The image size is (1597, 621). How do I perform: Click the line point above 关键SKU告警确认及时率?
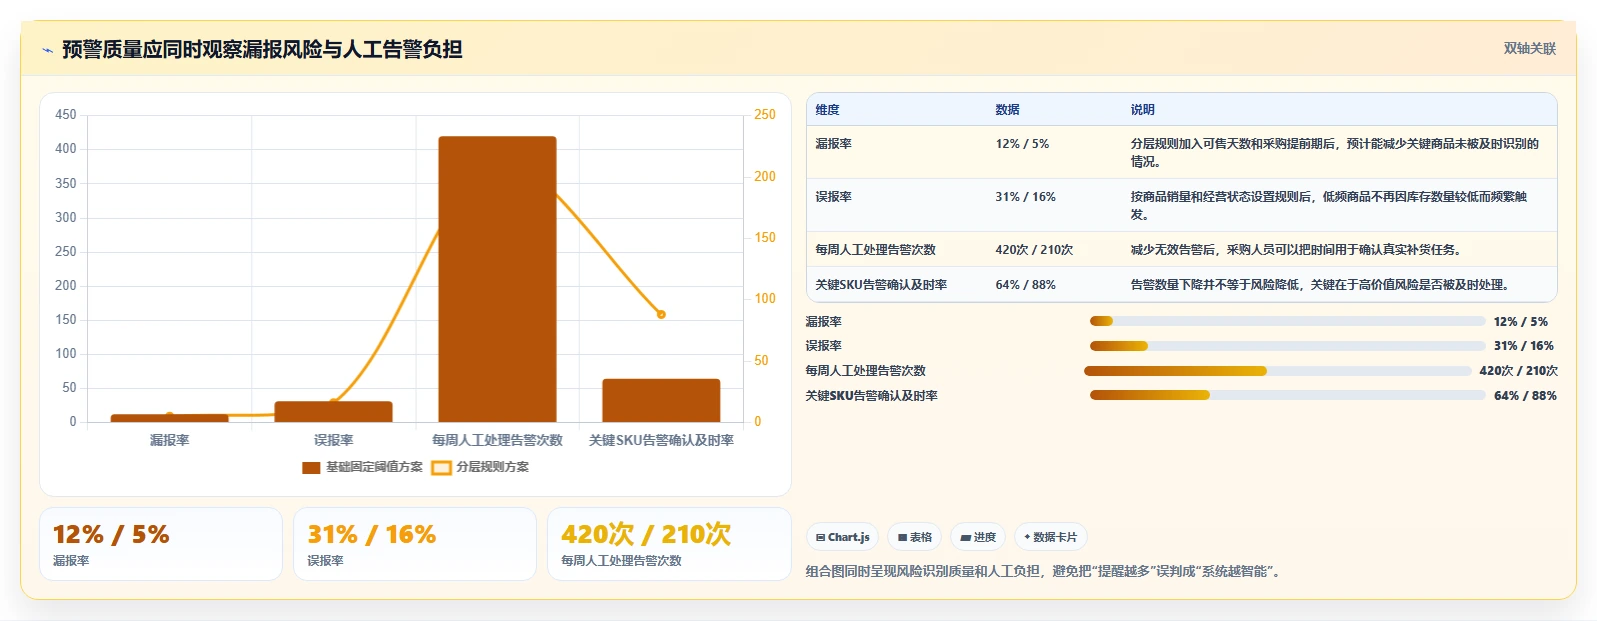pos(661,314)
